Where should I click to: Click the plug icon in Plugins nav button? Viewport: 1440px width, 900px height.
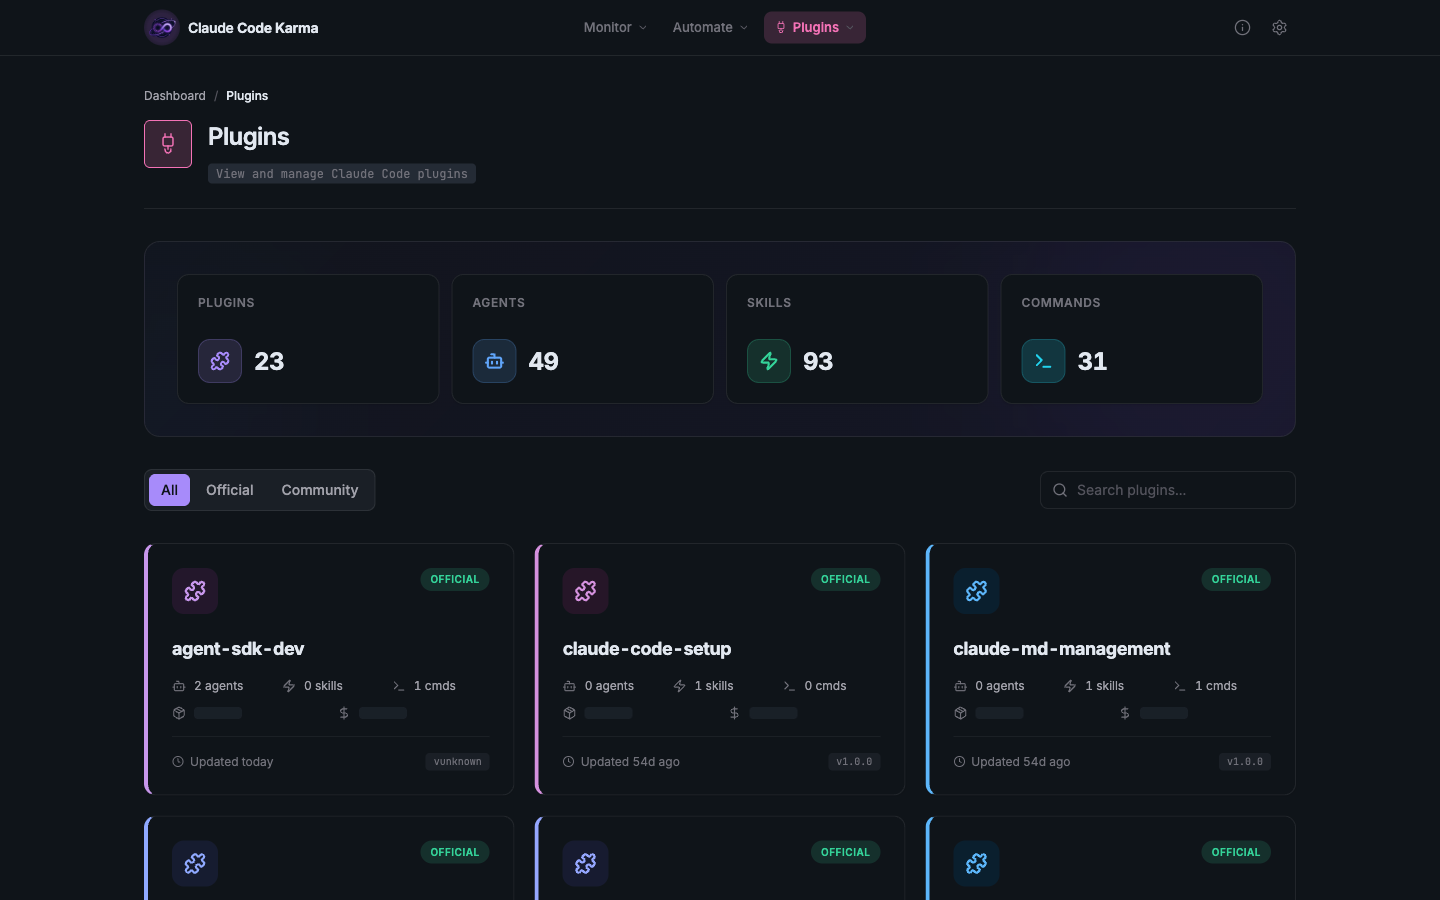click(781, 28)
